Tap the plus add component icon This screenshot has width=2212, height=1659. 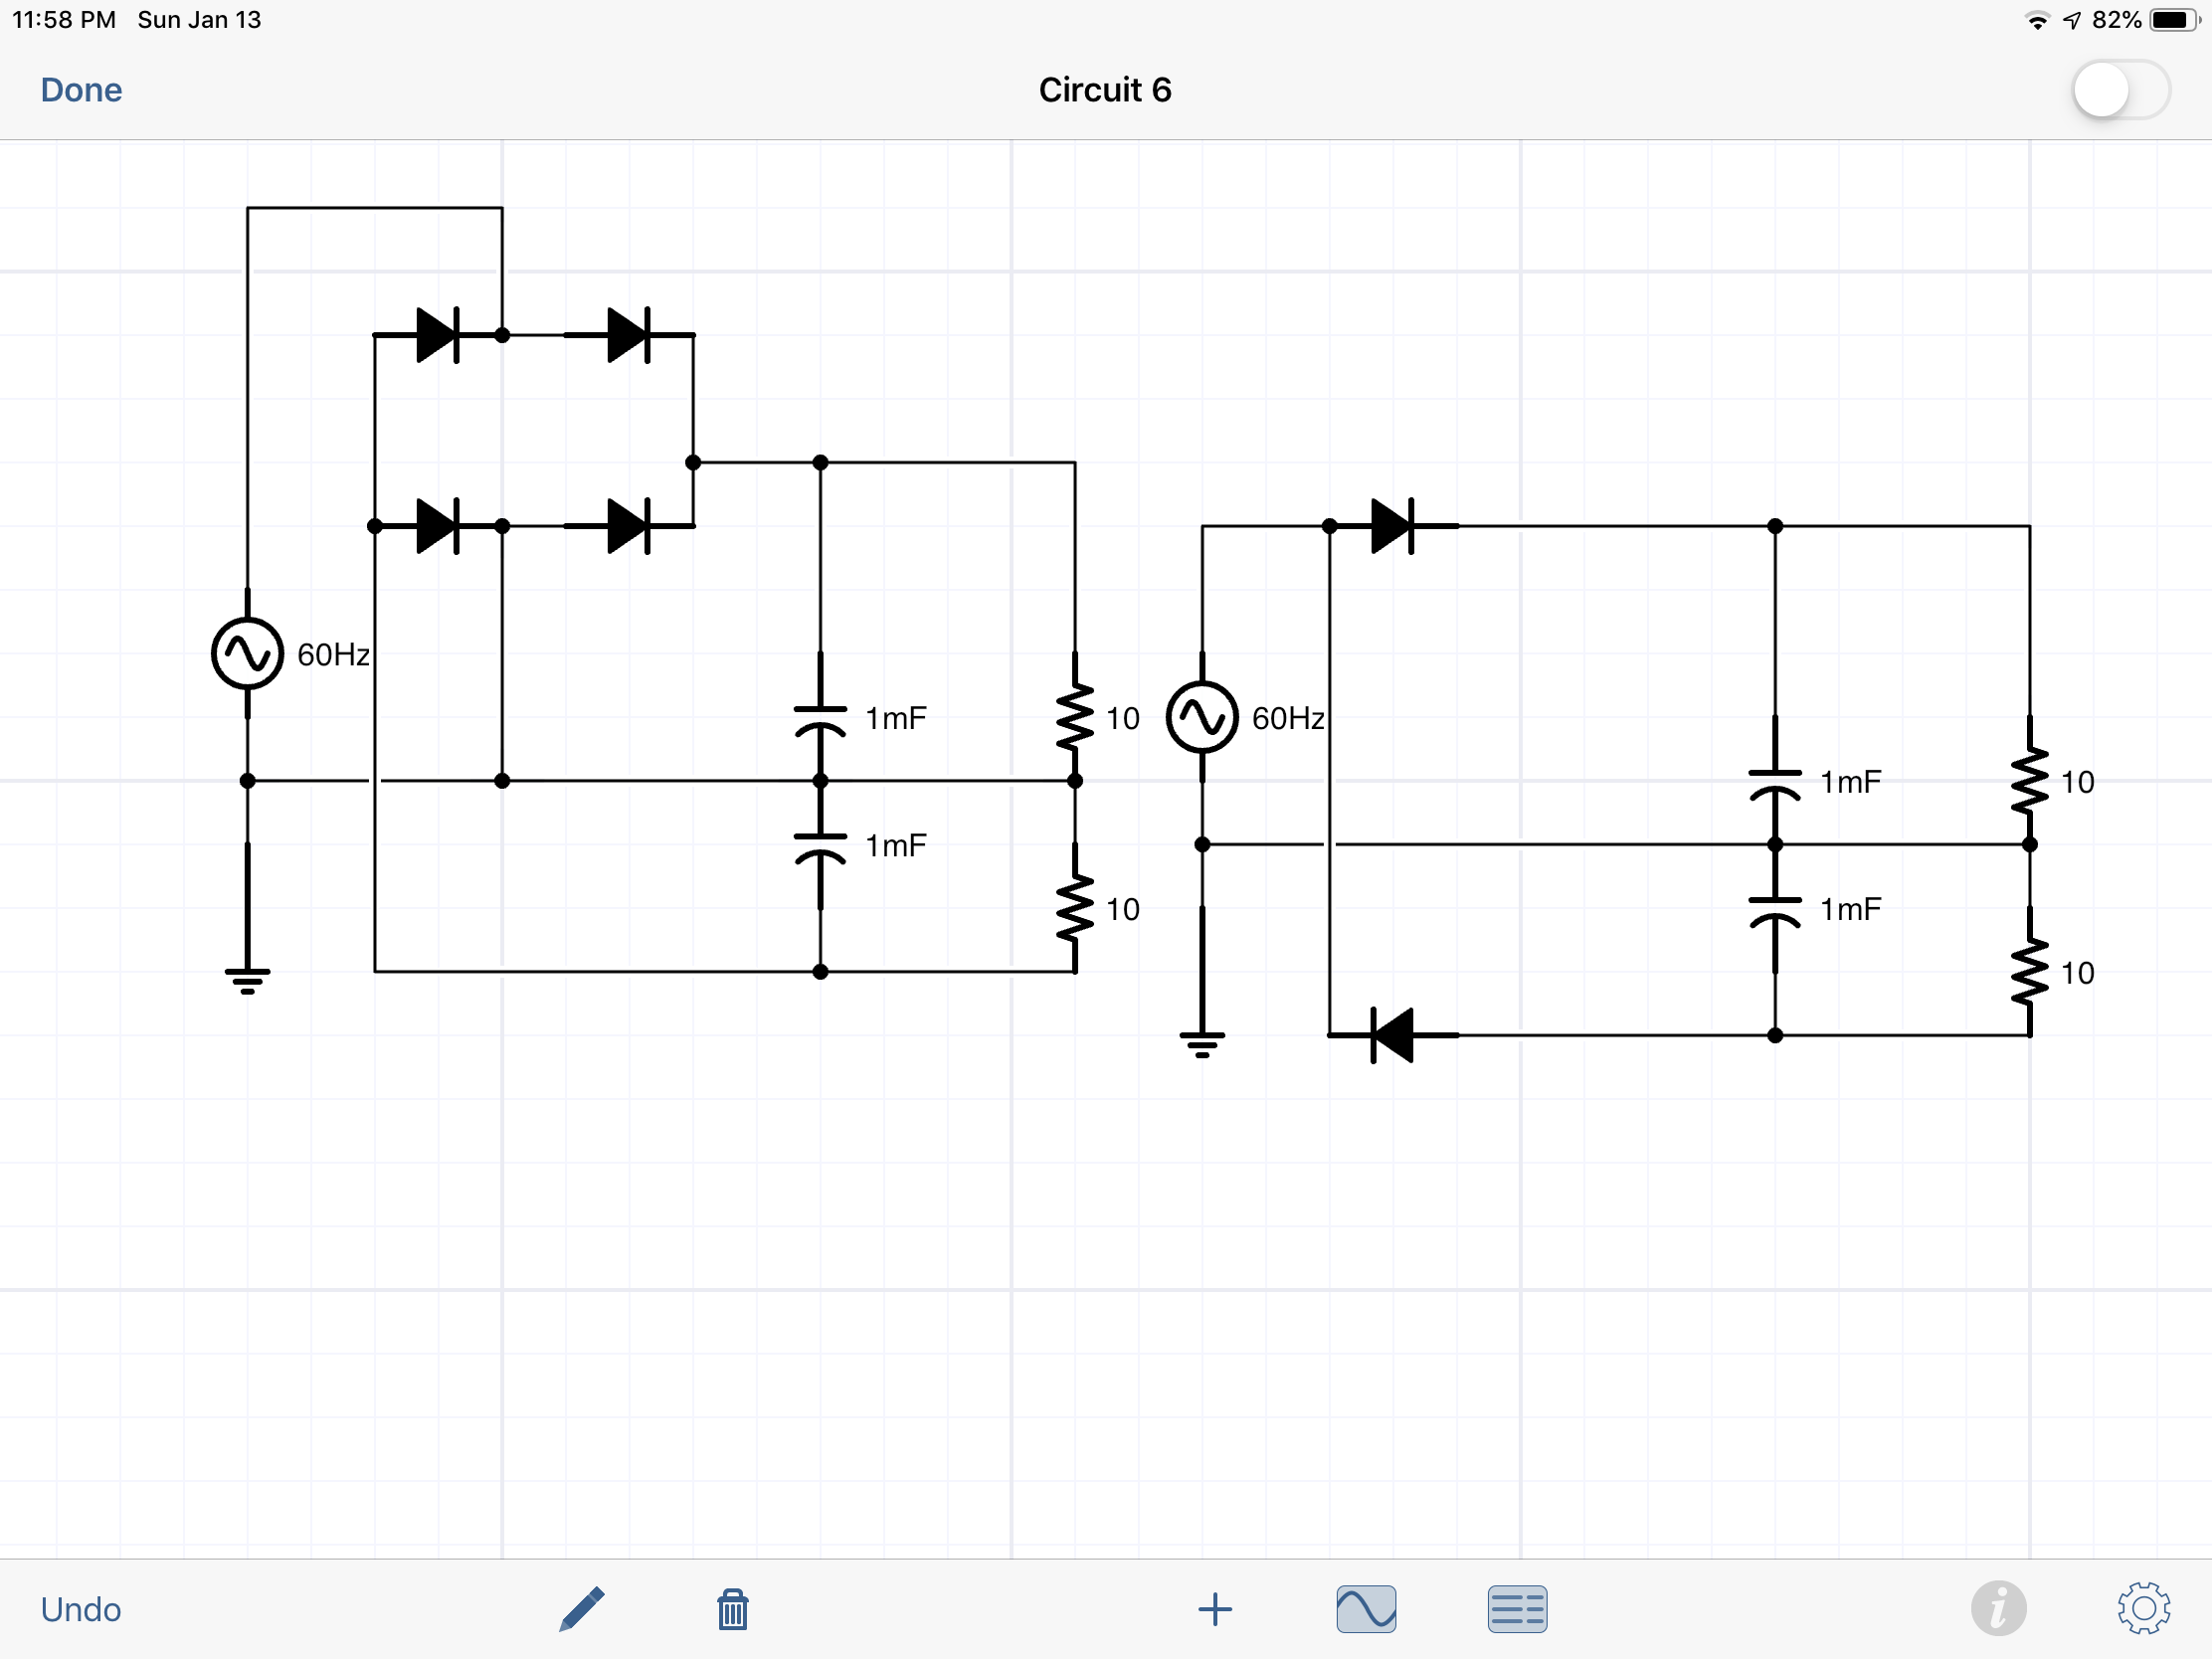[x=1214, y=1609]
